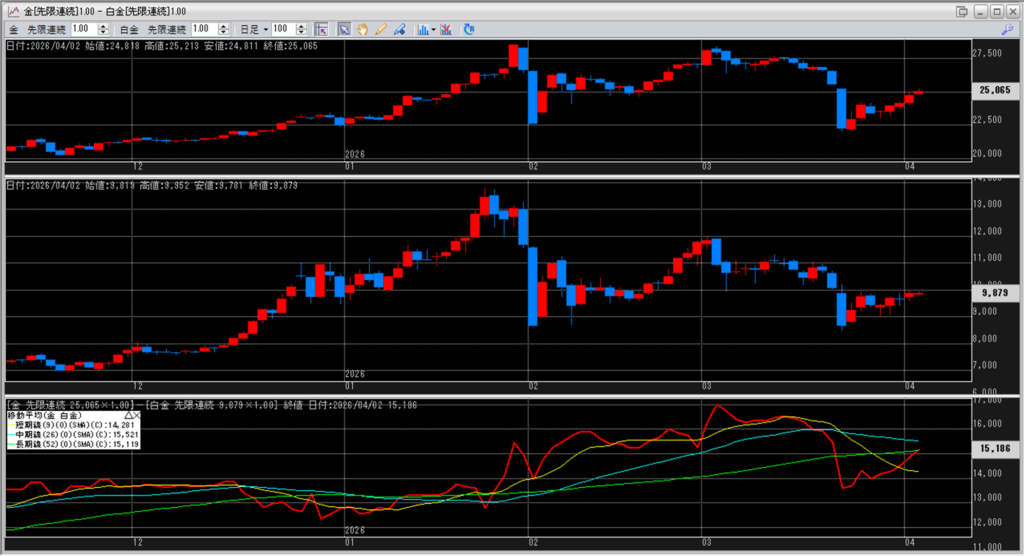The width and height of the screenshot is (1024, 556).
Task: Click the 移動平均(金 白金) legend title
Action: (44, 416)
